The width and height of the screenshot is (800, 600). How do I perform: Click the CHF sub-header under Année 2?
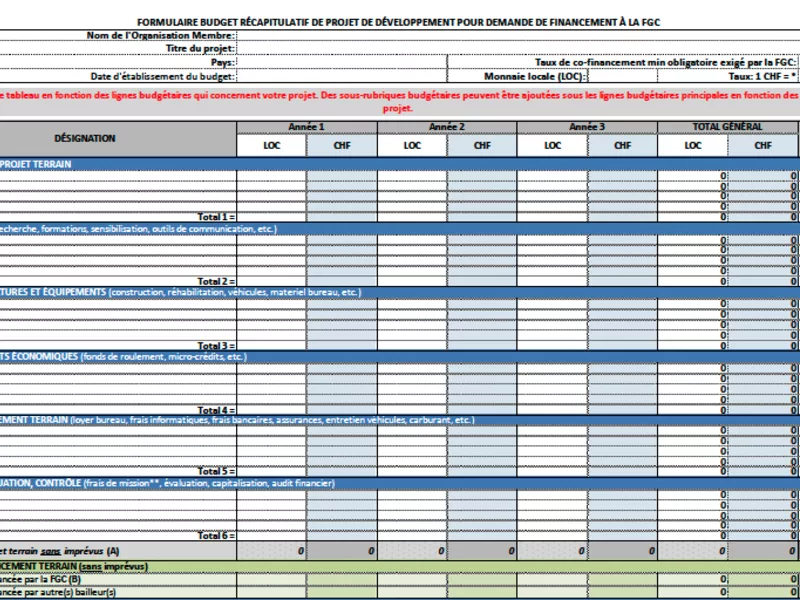tap(482, 145)
